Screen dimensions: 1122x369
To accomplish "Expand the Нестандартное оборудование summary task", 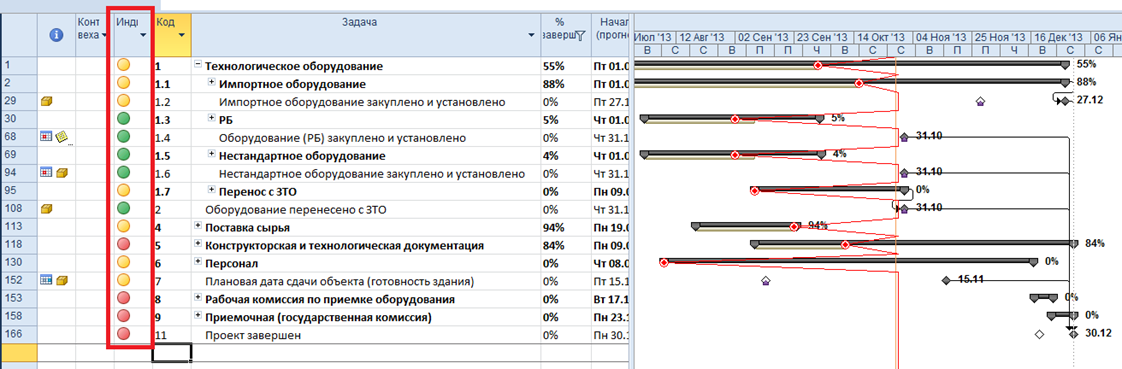I will pyautogui.click(x=212, y=154).
